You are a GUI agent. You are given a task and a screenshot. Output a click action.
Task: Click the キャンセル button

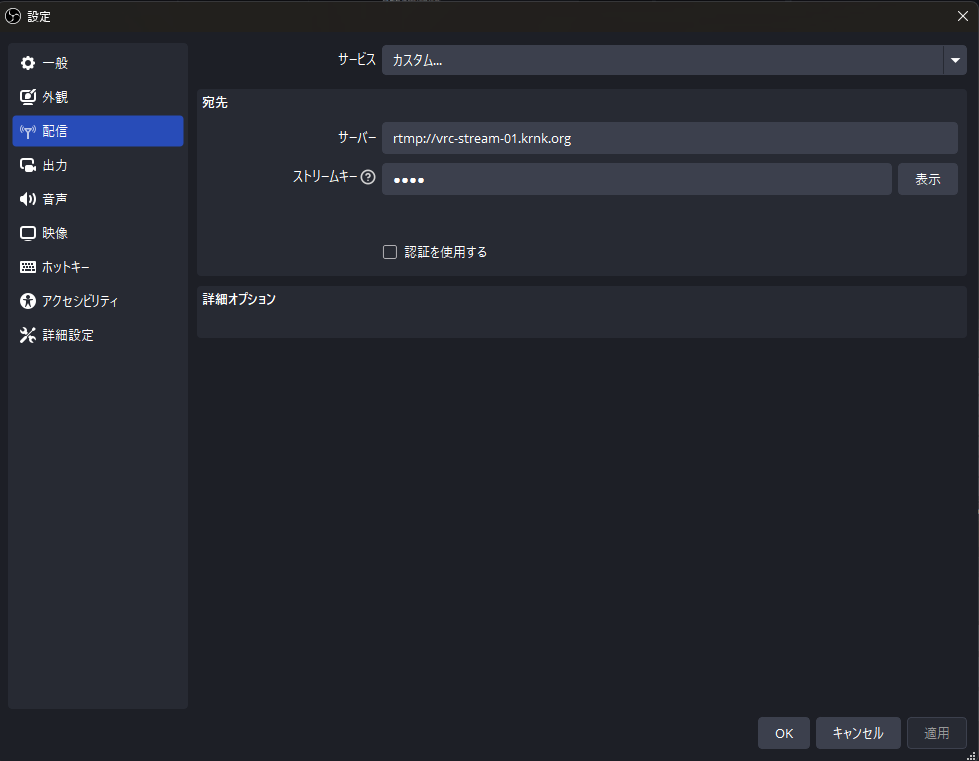point(857,733)
